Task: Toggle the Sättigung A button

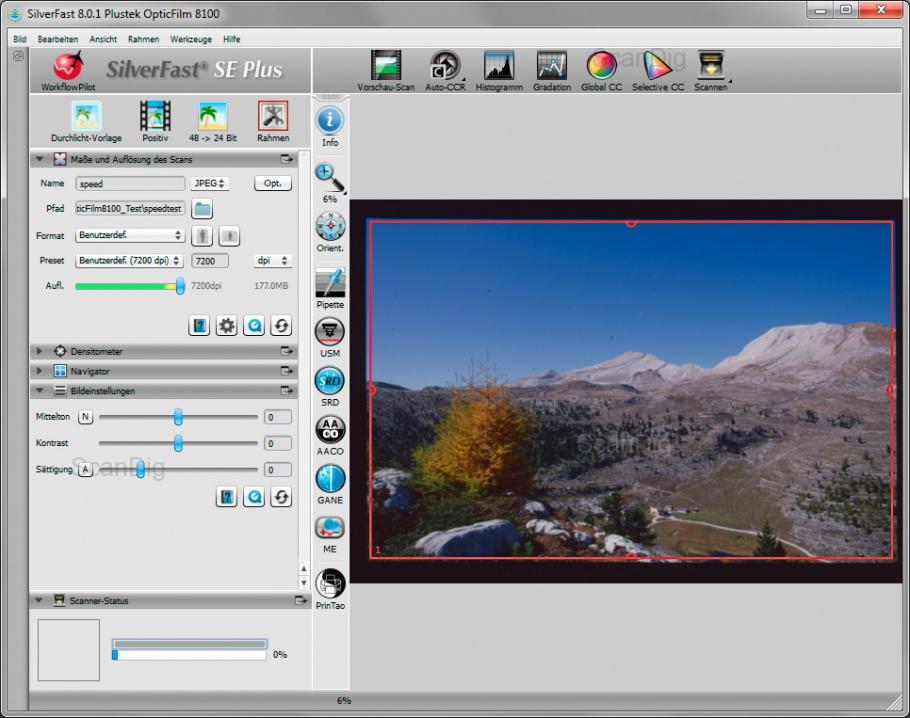Action: pos(85,469)
